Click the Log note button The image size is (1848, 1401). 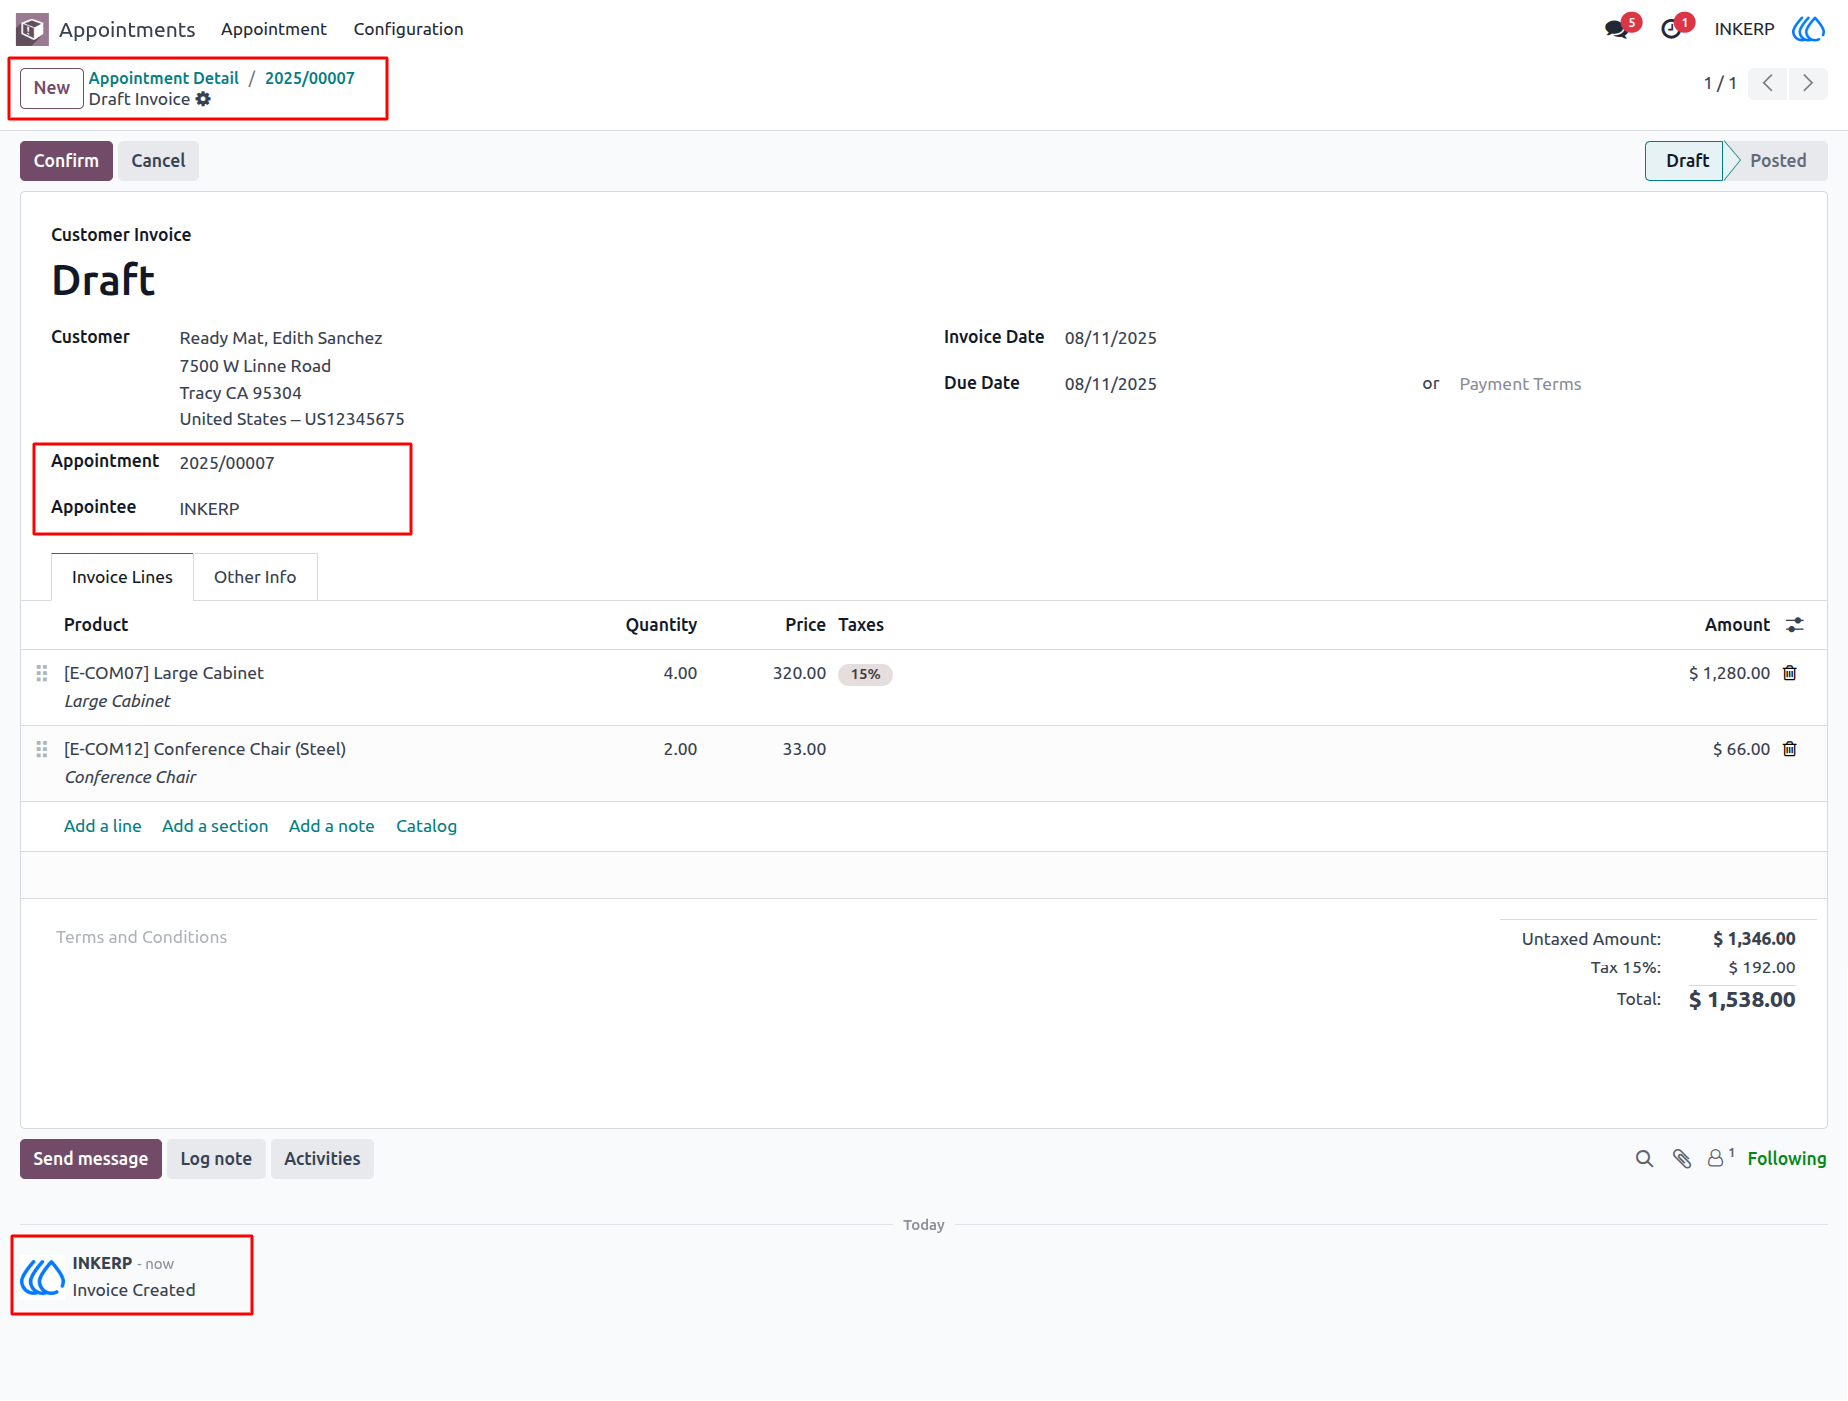[216, 1159]
